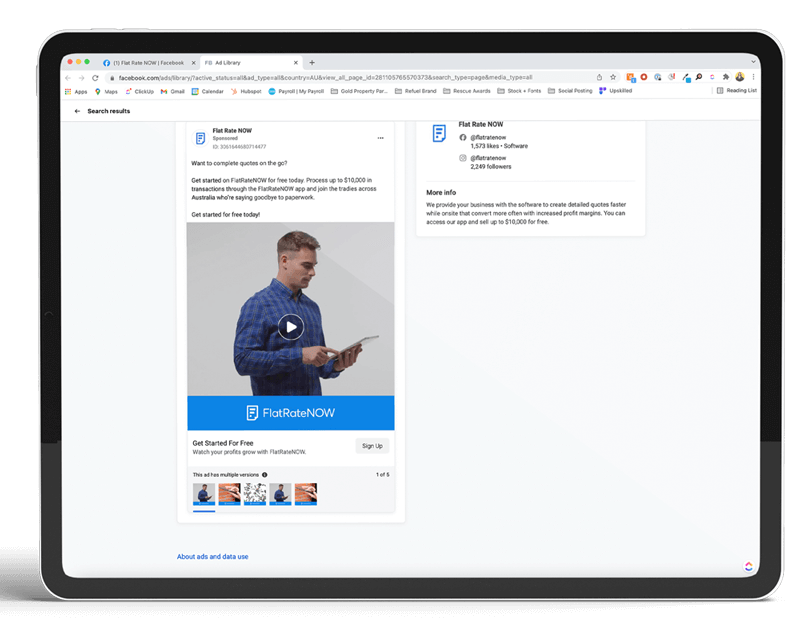
Task: Click the ClickUp floating icon at page corner
Action: [748, 566]
